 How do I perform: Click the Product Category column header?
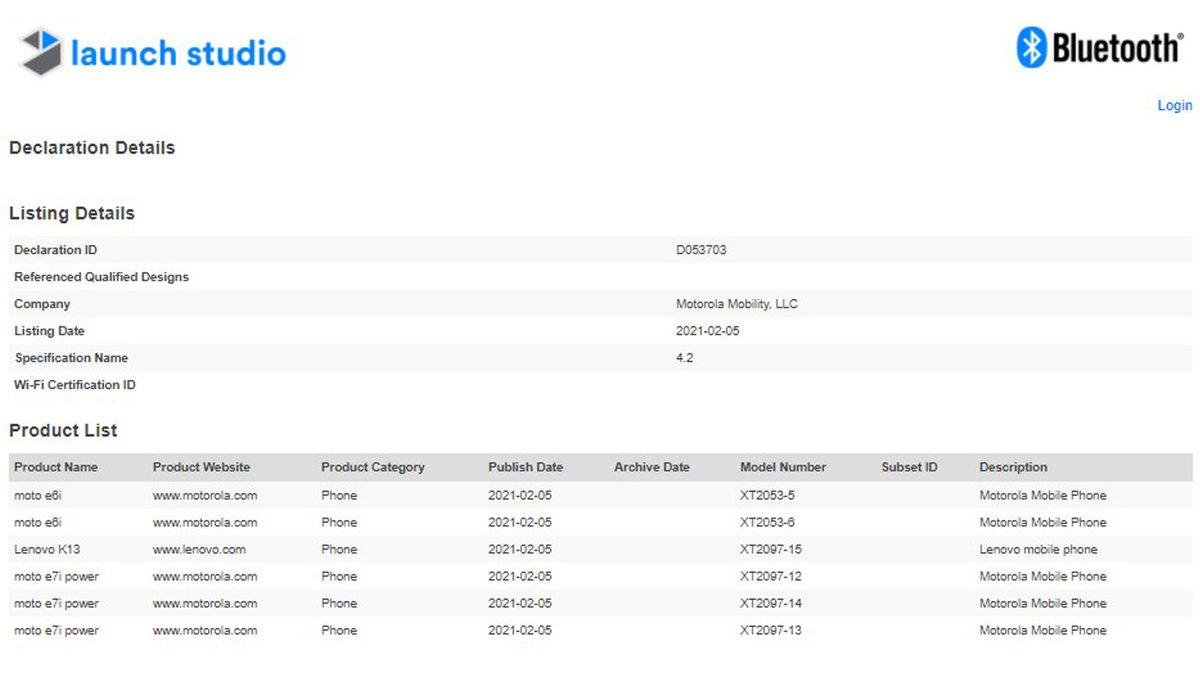[x=373, y=467]
